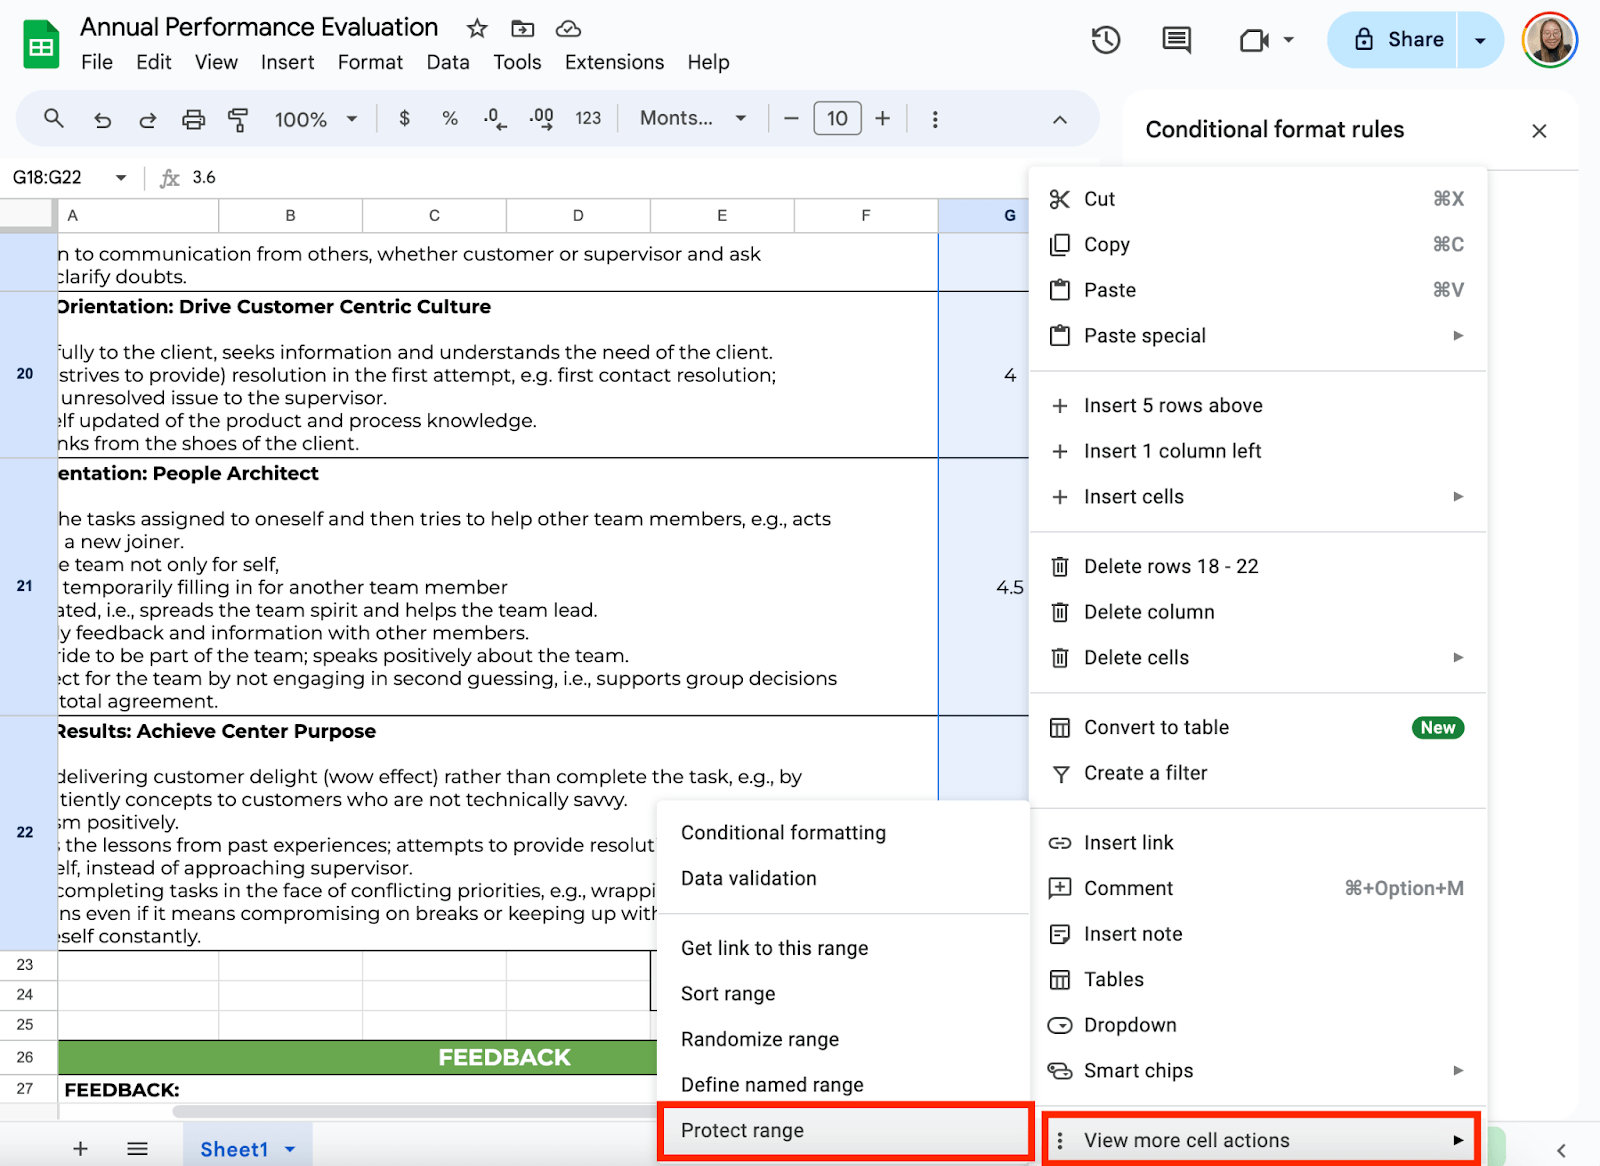This screenshot has height=1166, width=1600.
Task: Choose Delete rows 18 - 22
Action: pyautogui.click(x=1257, y=567)
